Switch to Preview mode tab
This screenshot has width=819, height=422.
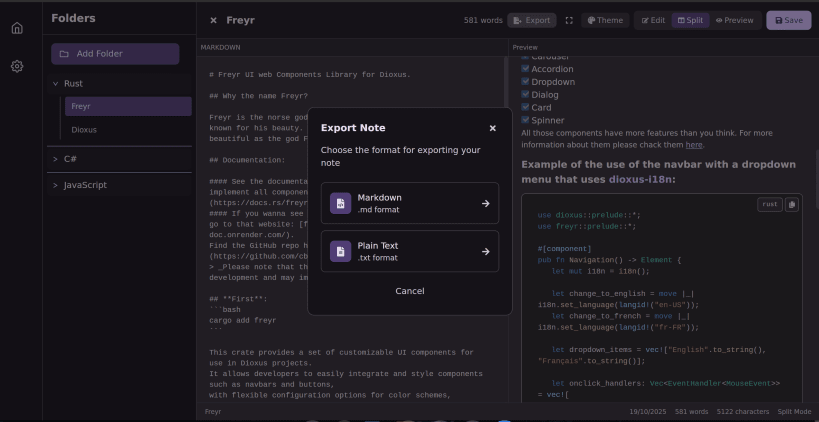(734, 20)
